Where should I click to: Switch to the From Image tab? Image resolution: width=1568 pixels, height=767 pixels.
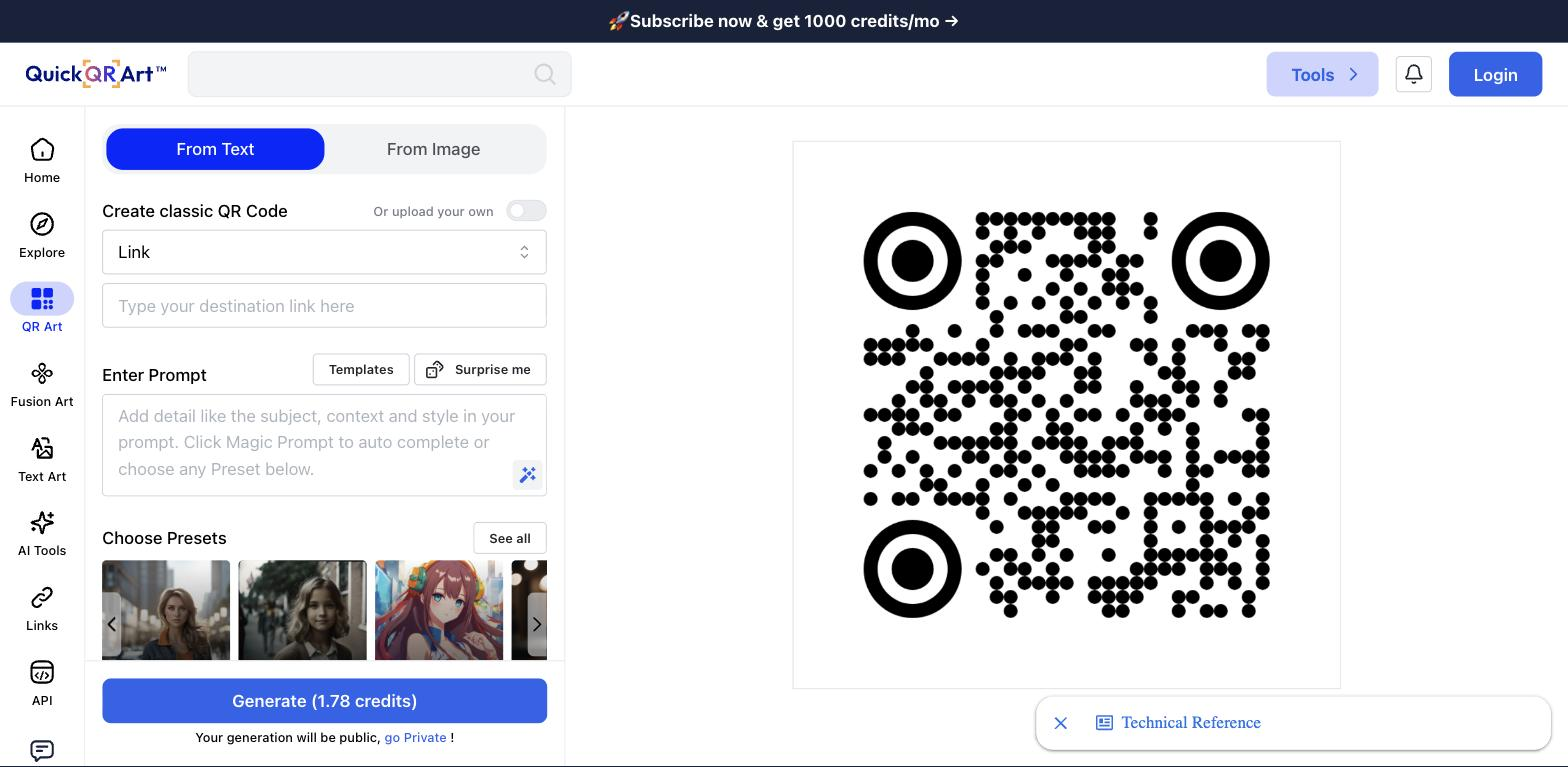433,149
